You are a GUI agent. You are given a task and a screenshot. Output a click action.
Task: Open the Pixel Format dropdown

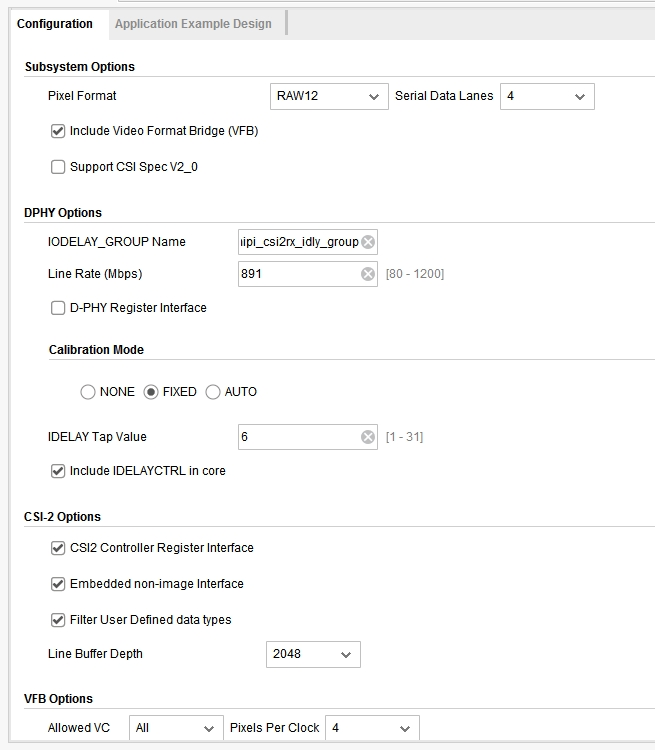point(328,96)
